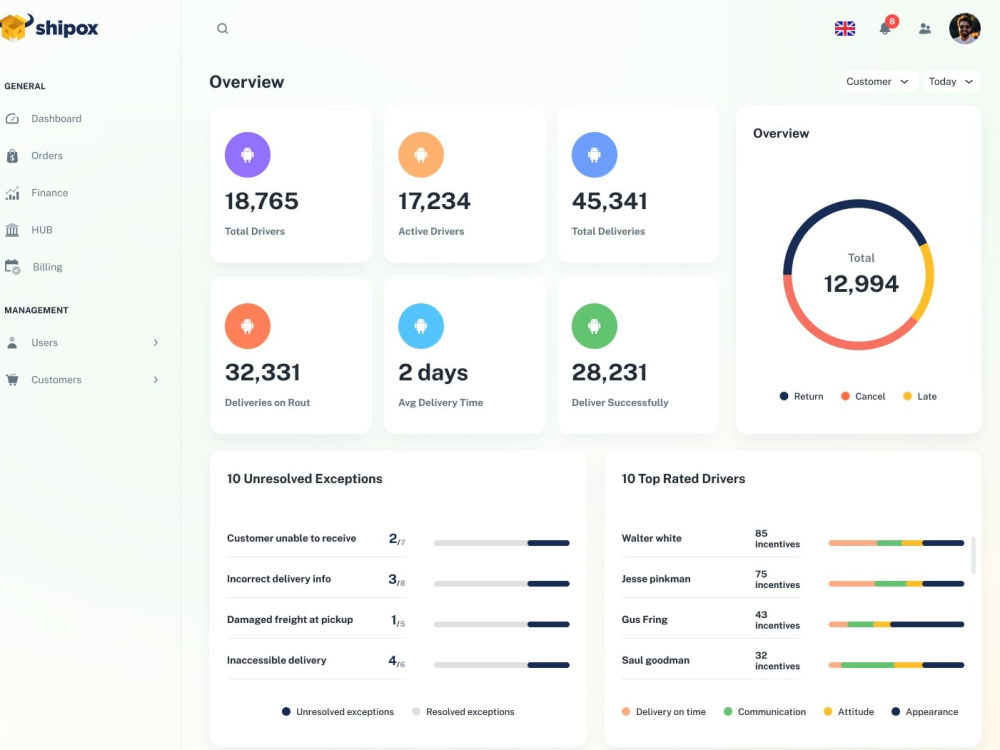The image size is (1000, 750).
Task: Click the '2 days' delivery time value
Action: [433, 372]
